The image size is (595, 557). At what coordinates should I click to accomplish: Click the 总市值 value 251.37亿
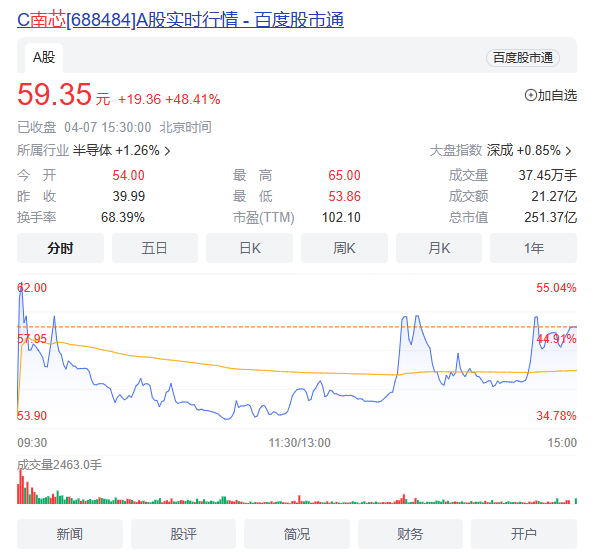tap(551, 217)
